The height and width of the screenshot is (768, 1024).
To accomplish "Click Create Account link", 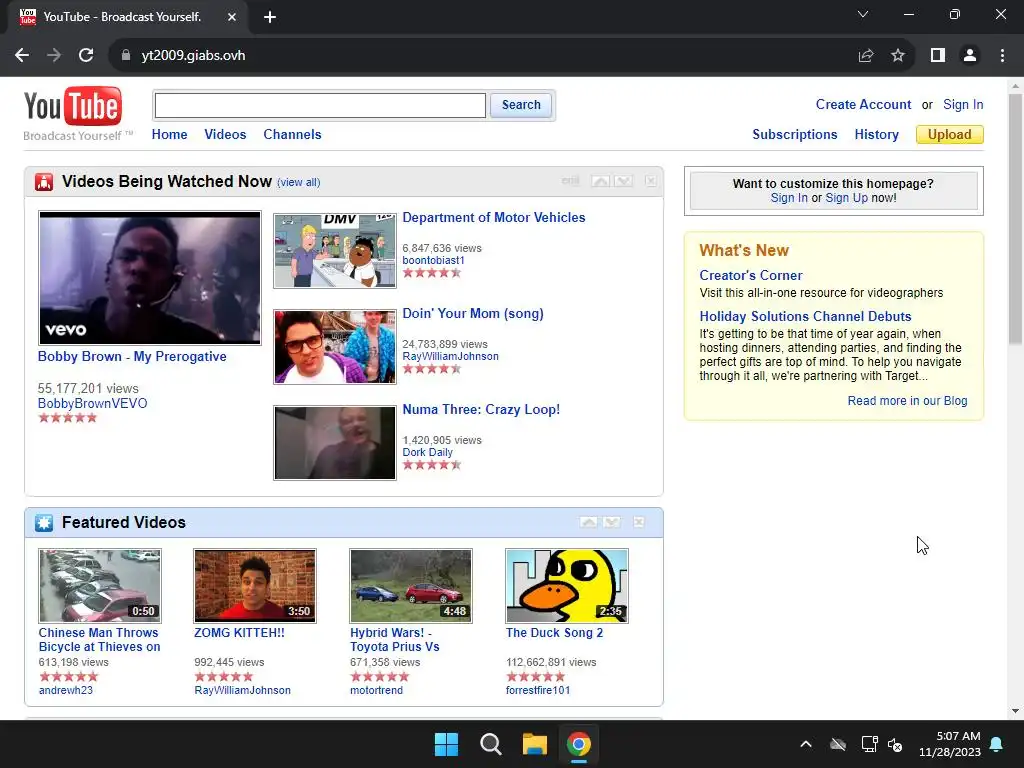I will coord(863,104).
